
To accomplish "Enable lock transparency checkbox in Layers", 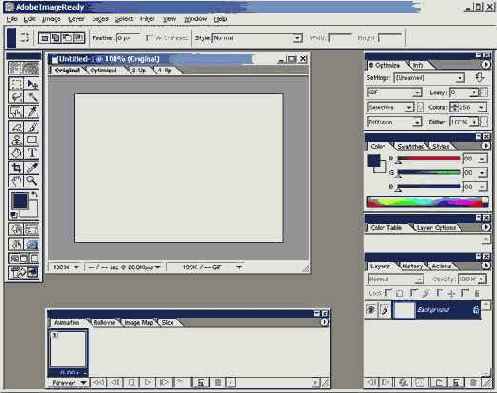I will coord(388,293).
